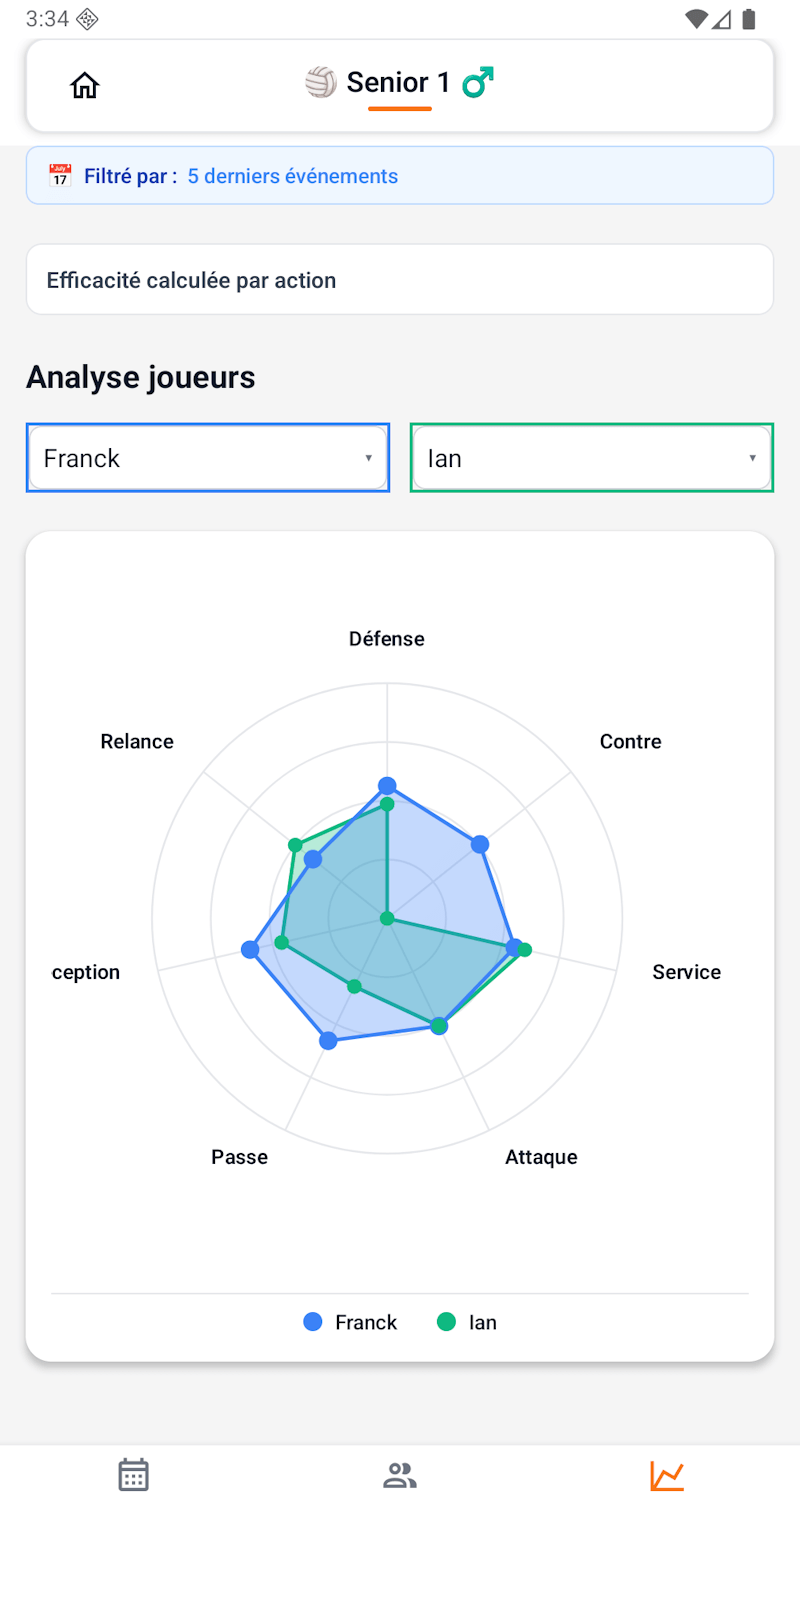This screenshot has height=1600, width=800.
Task: Tap the male gender symbol icon
Action: click(478, 82)
